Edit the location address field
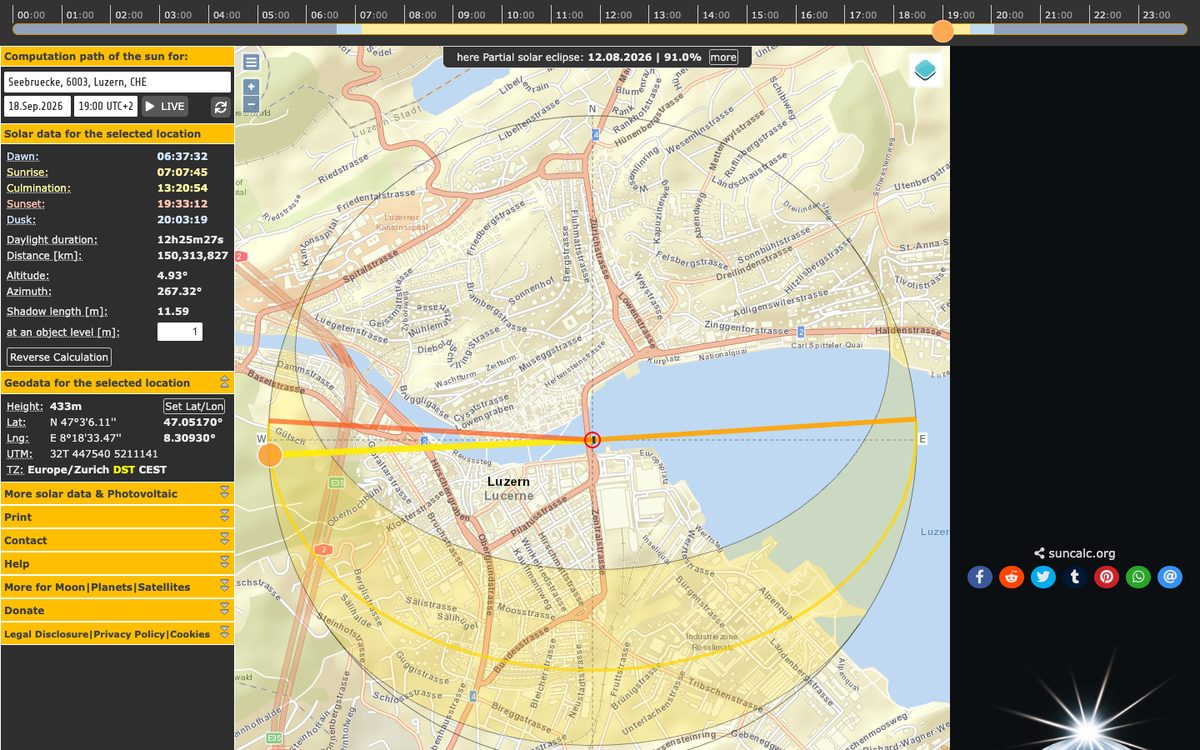This screenshot has width=1200, height=750. coord(118,82)
